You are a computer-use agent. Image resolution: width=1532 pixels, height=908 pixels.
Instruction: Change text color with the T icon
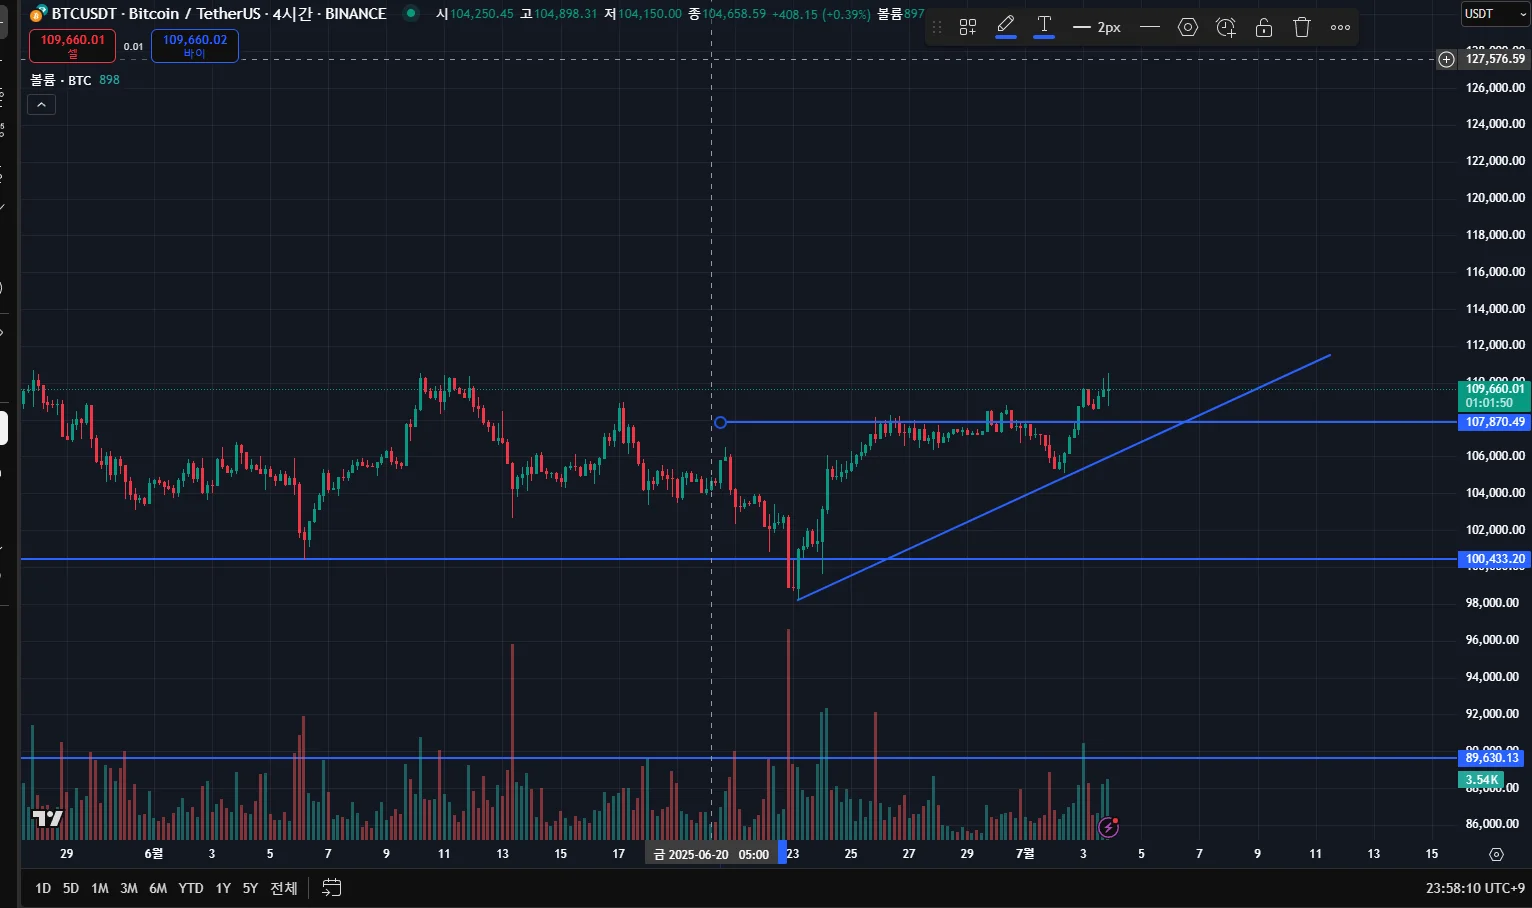[x=1044, y=27]
